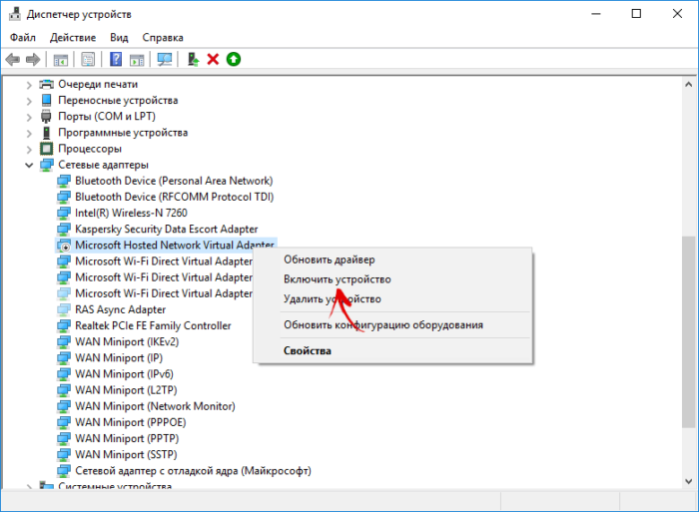The width and height of the screenshot is (699, 512).
Task: Click the scrollbar up arrow
Action: click(688, 84)
